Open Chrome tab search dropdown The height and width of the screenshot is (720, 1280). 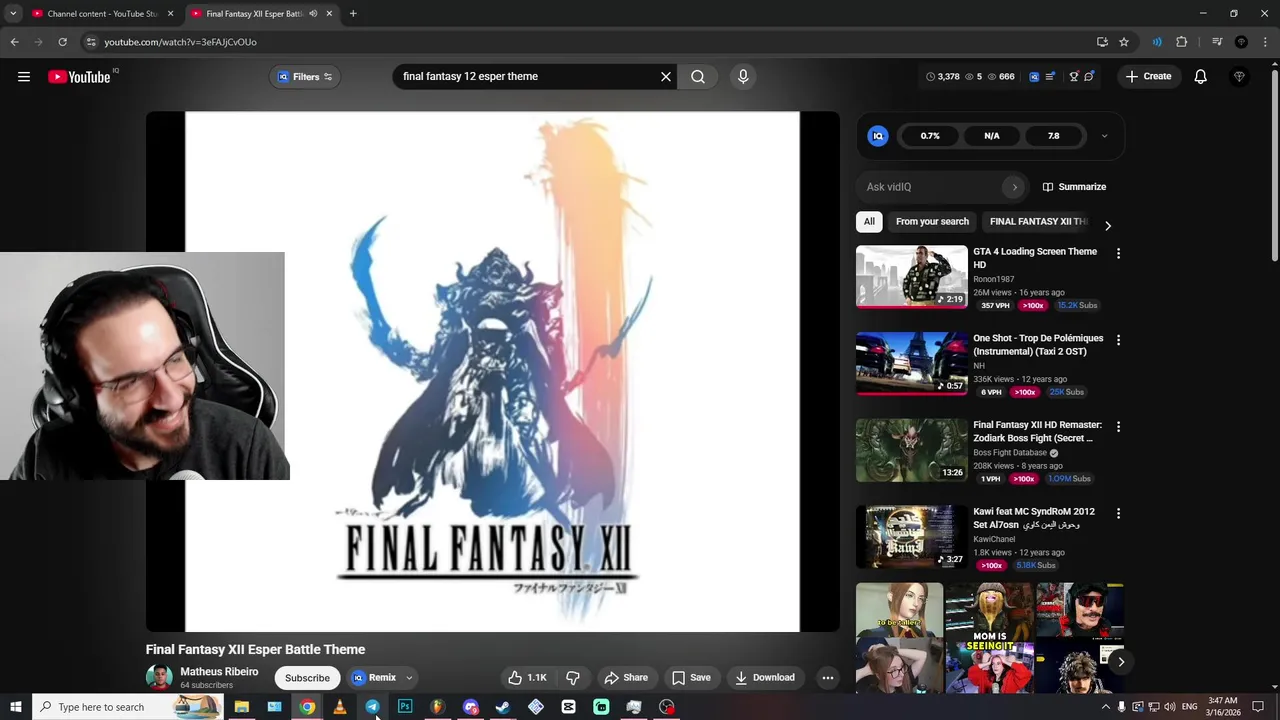click(13, 14)
